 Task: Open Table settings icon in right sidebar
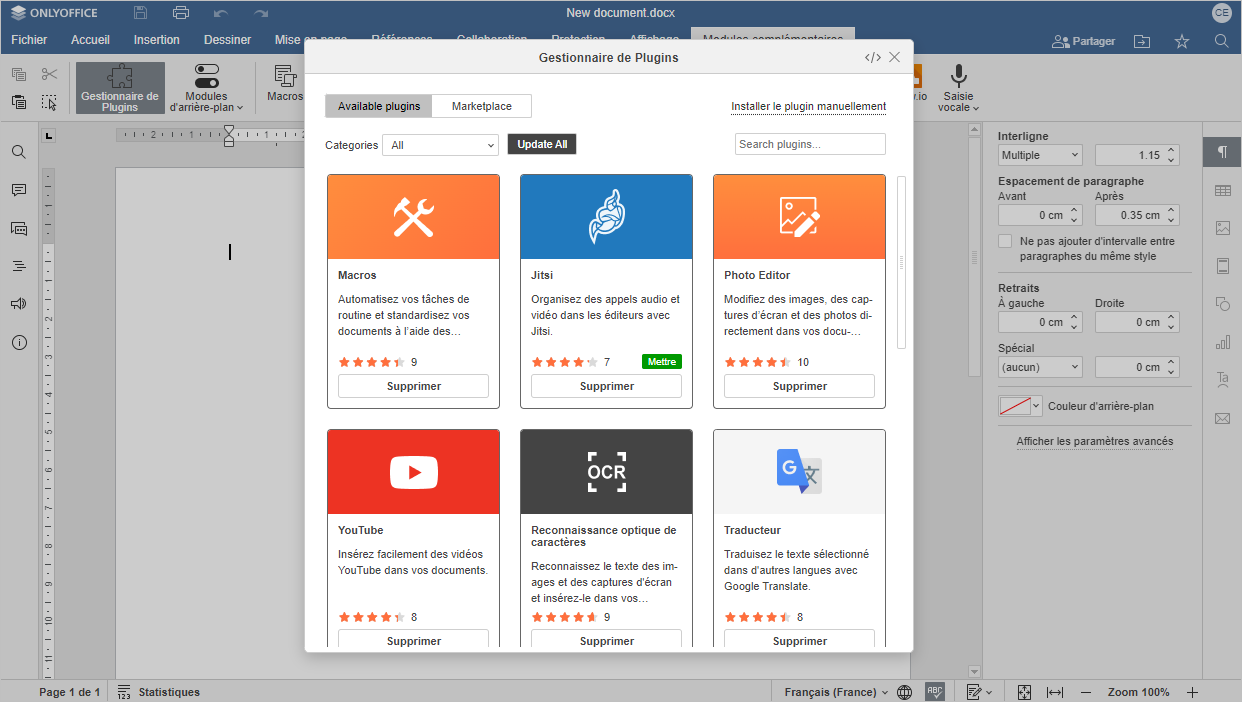[1222, 190]
